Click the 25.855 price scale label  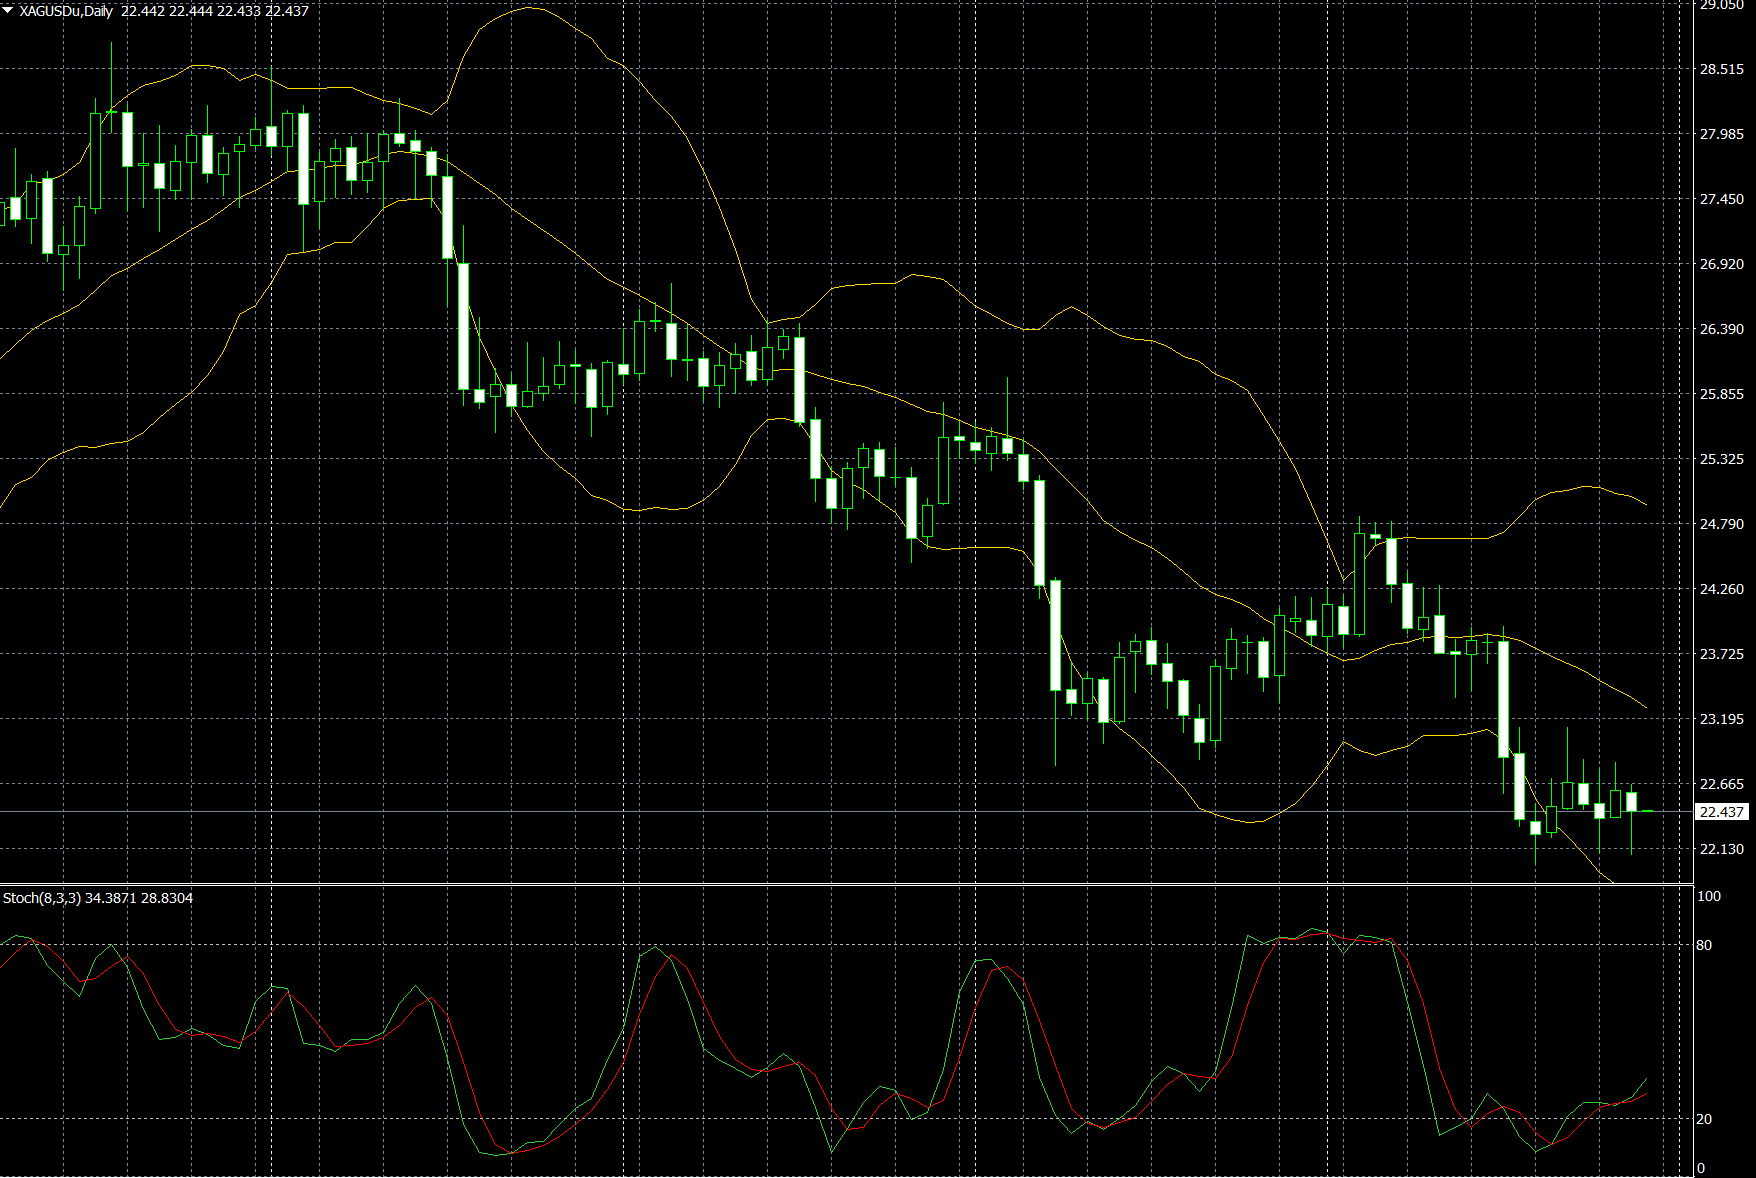click(x=1722, y=394)
